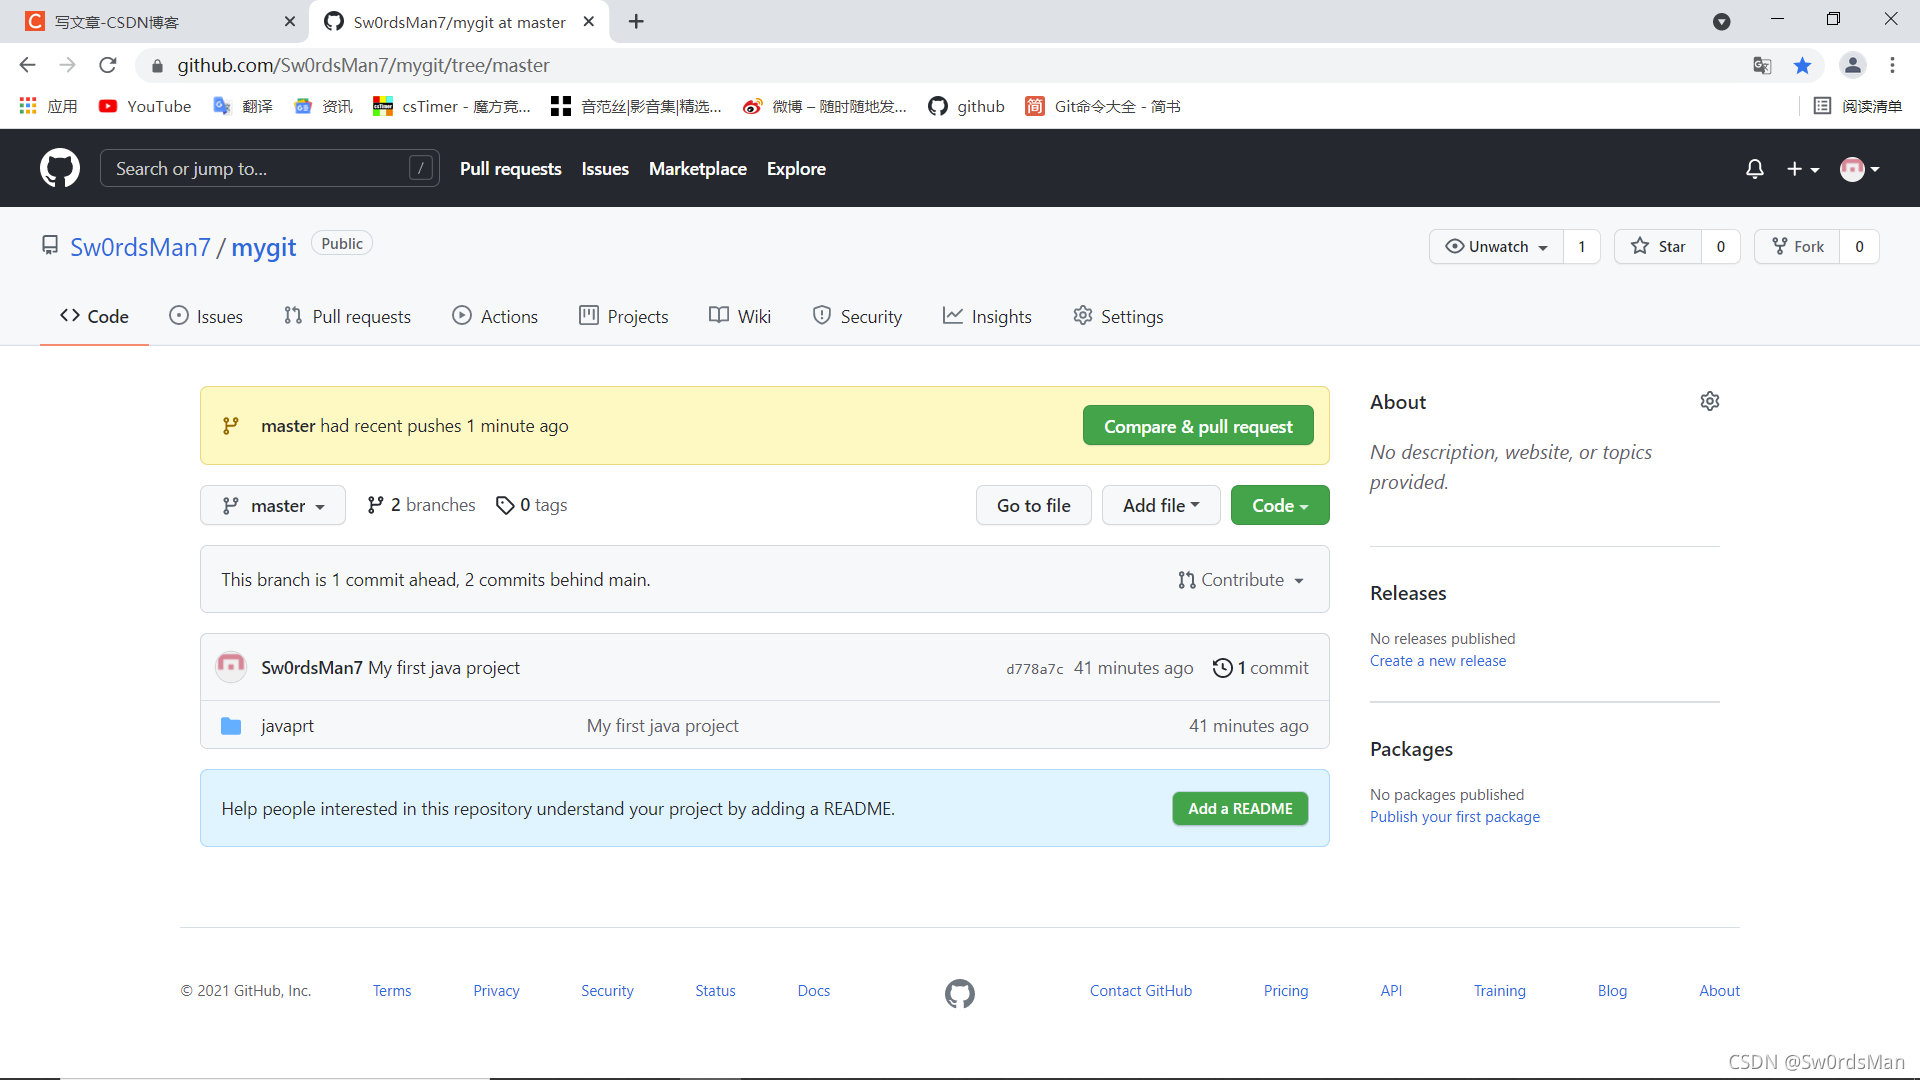Viewport: 1920px width, 1080px height.
Task: Open Chrome three-dot menu
Action: 1892,65
